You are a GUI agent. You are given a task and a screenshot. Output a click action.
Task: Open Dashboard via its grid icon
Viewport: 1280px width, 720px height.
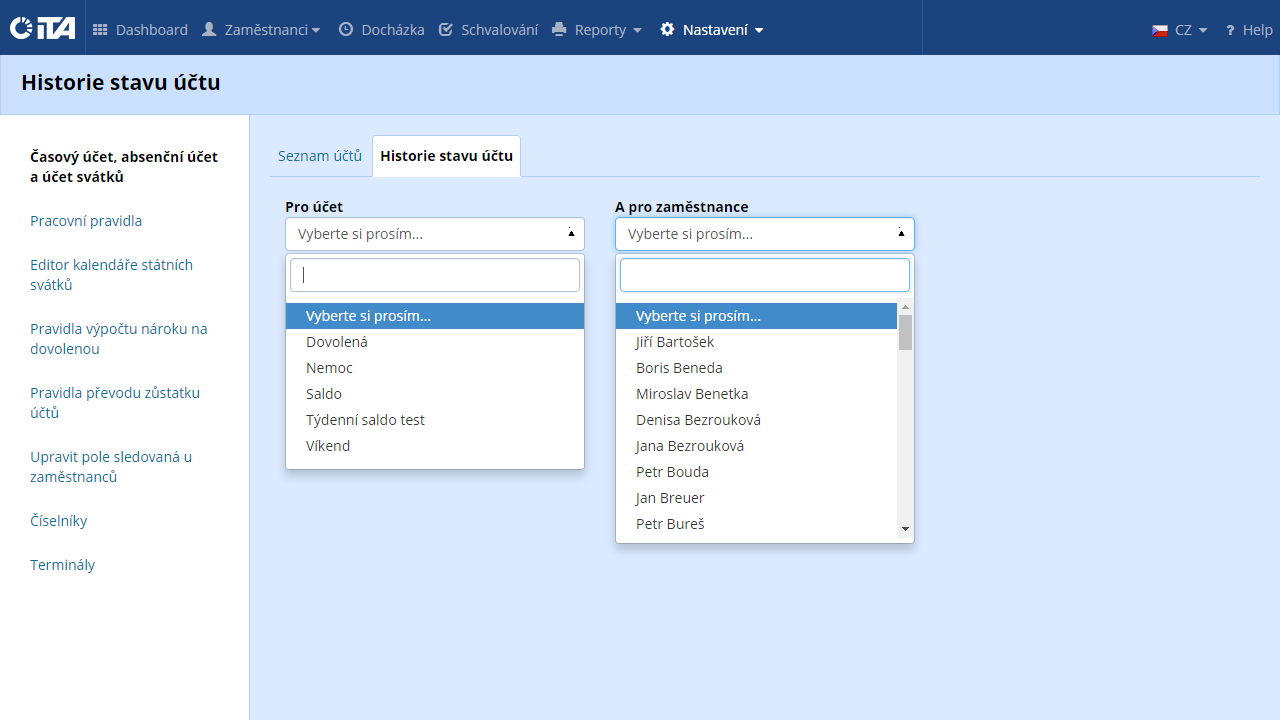pyautogui.click(x=100, y=30)
